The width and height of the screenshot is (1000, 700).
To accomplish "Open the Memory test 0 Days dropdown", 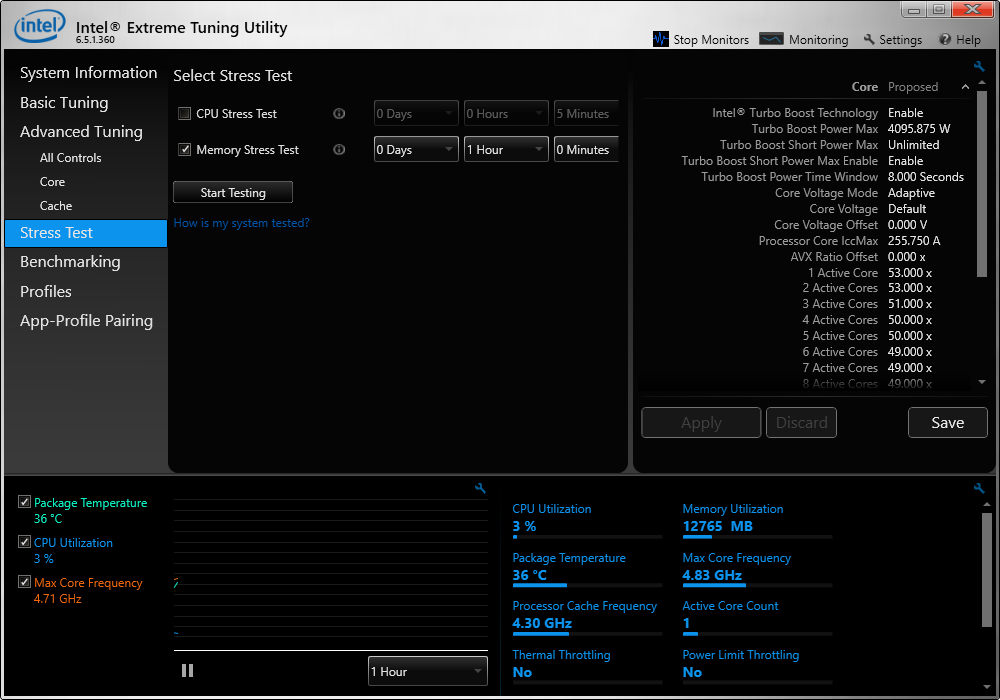I will 416,149.
